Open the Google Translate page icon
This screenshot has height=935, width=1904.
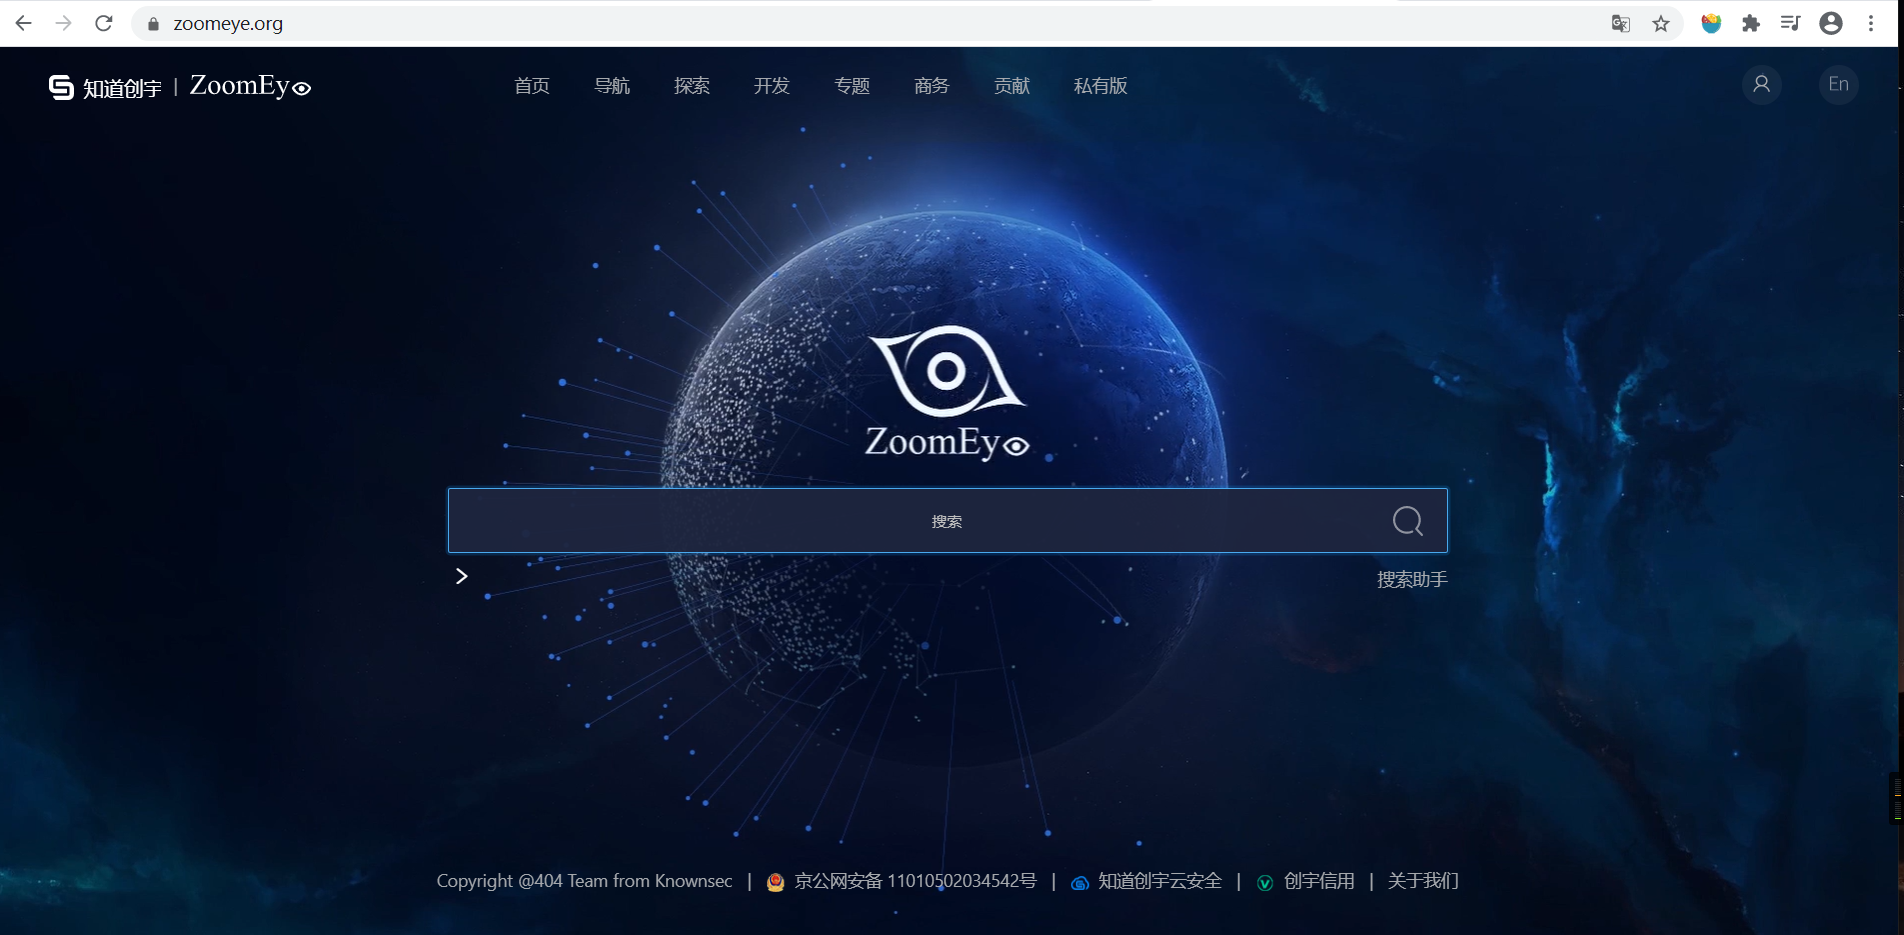point(1621,23)
